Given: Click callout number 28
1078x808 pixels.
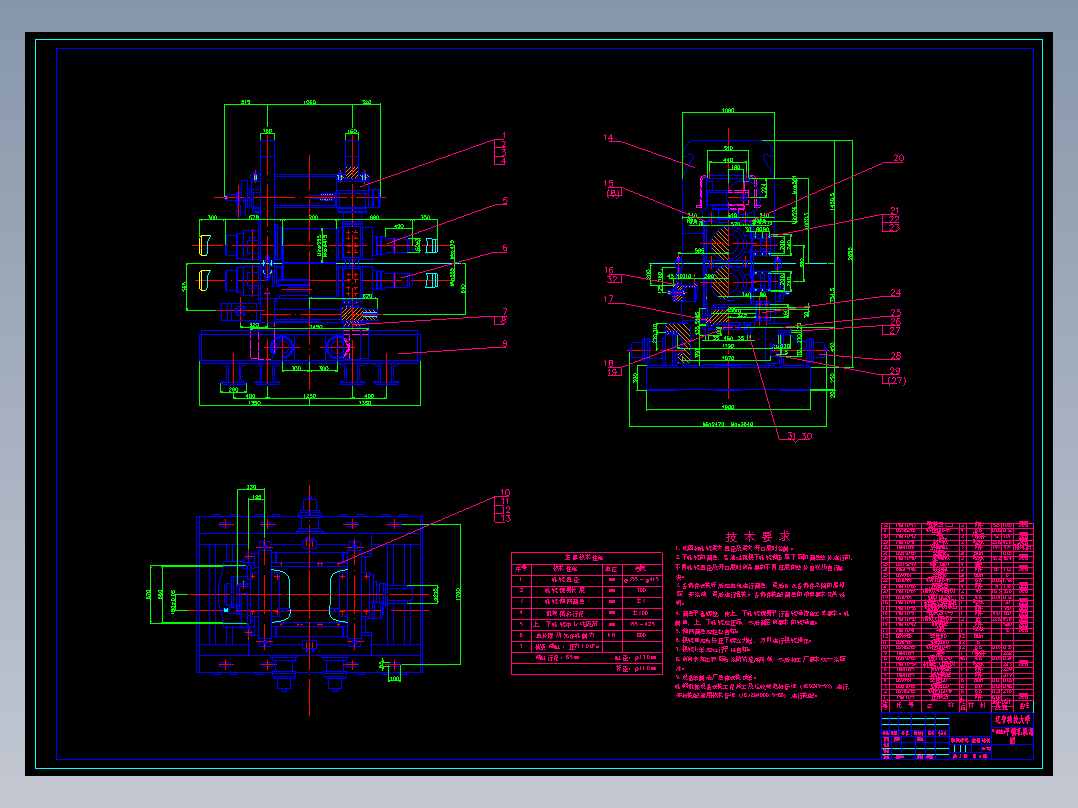Looking at the screenshot, I should (x=896, y=356).
